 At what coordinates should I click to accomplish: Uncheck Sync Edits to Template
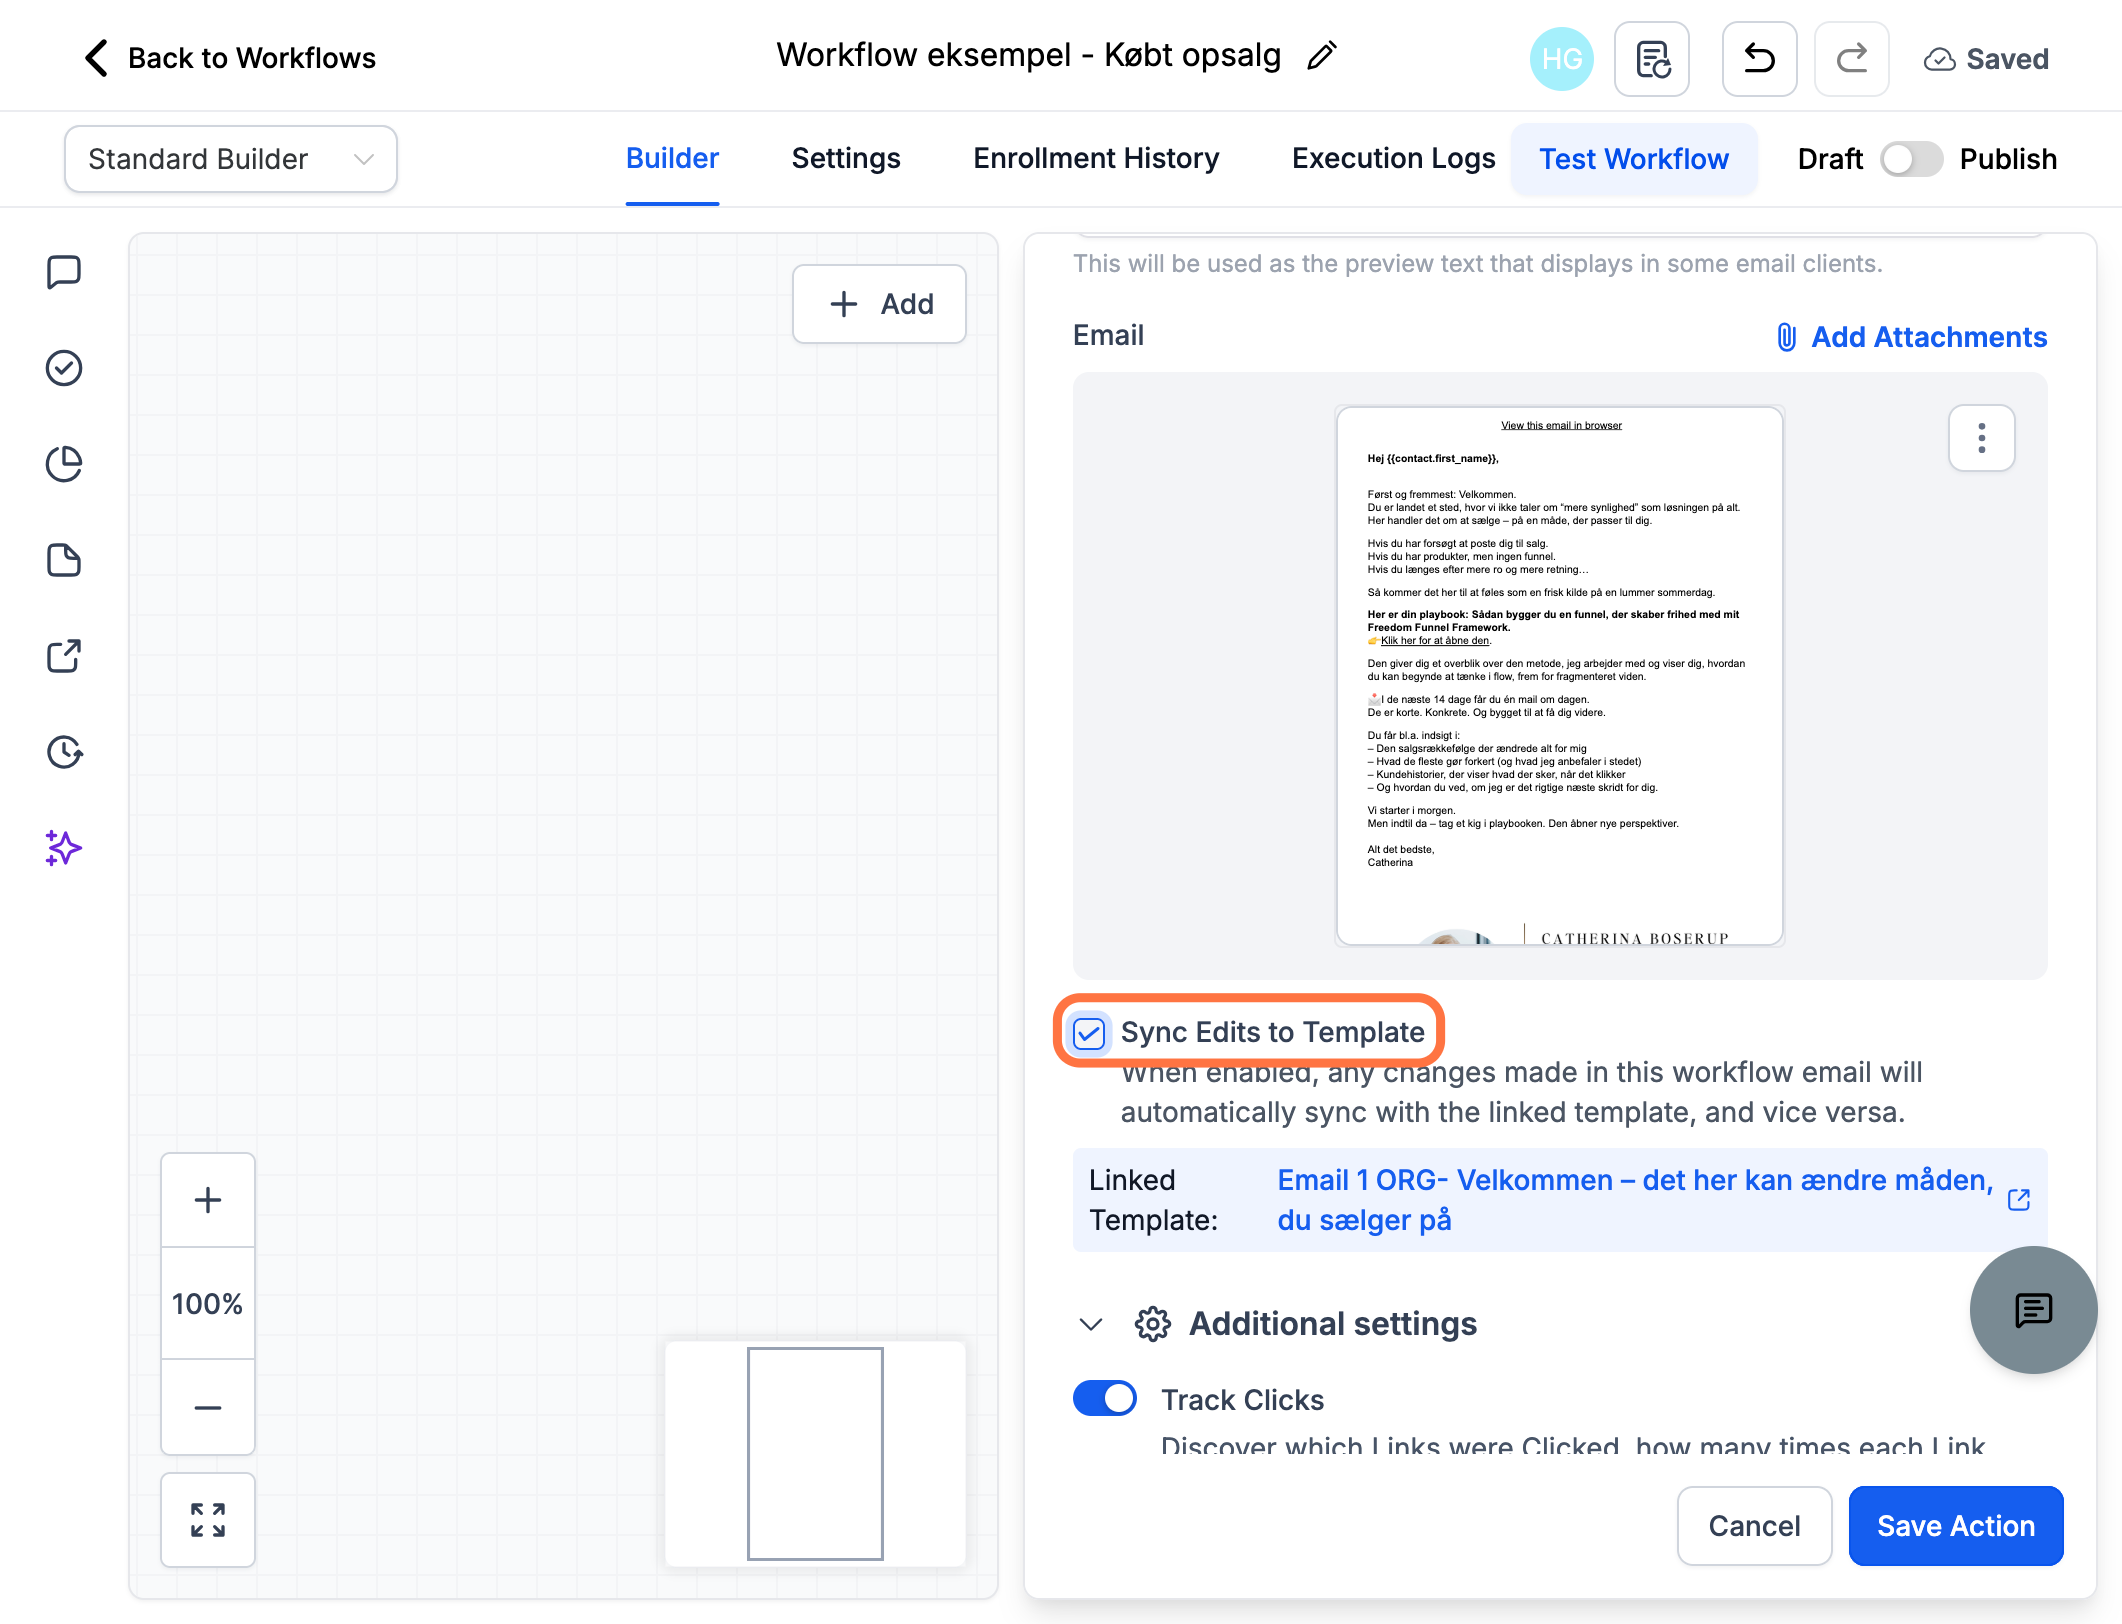(x=1089, y=1033)
